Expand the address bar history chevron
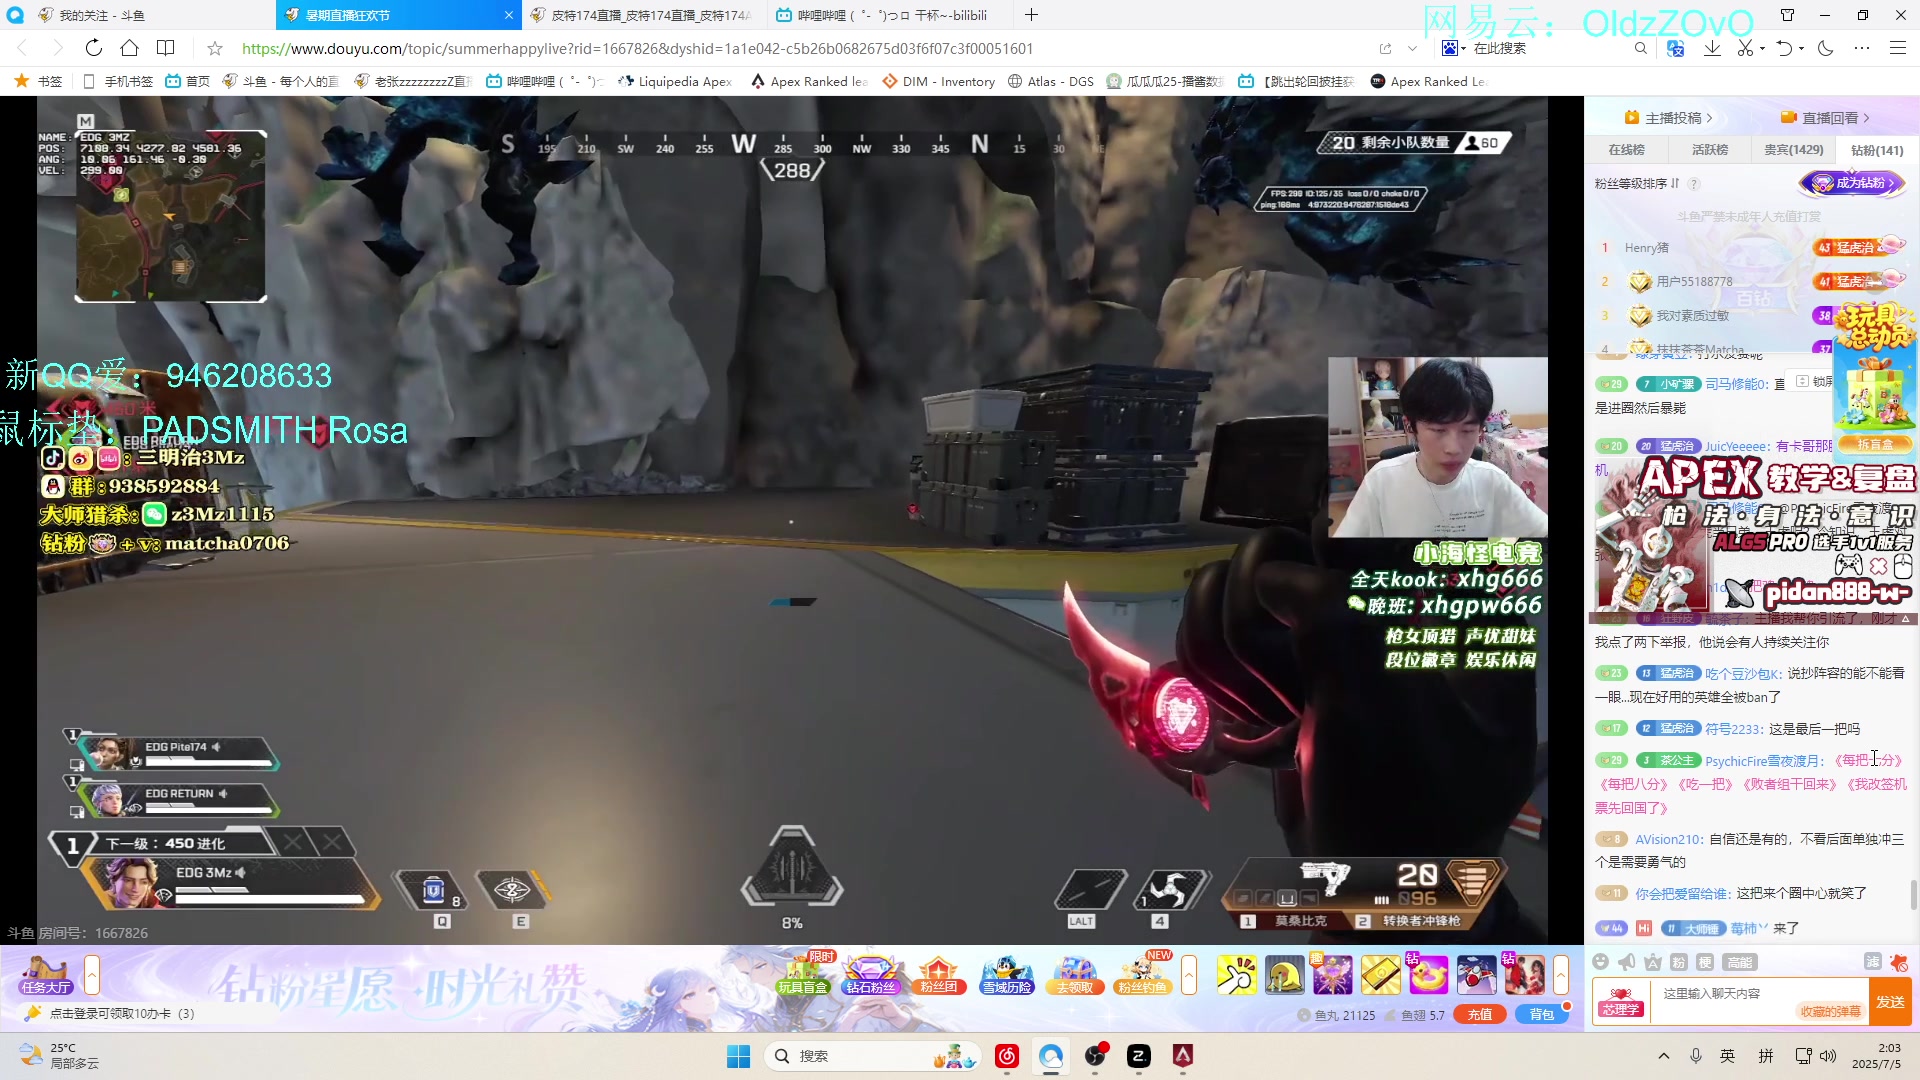 click(1412, 48)
